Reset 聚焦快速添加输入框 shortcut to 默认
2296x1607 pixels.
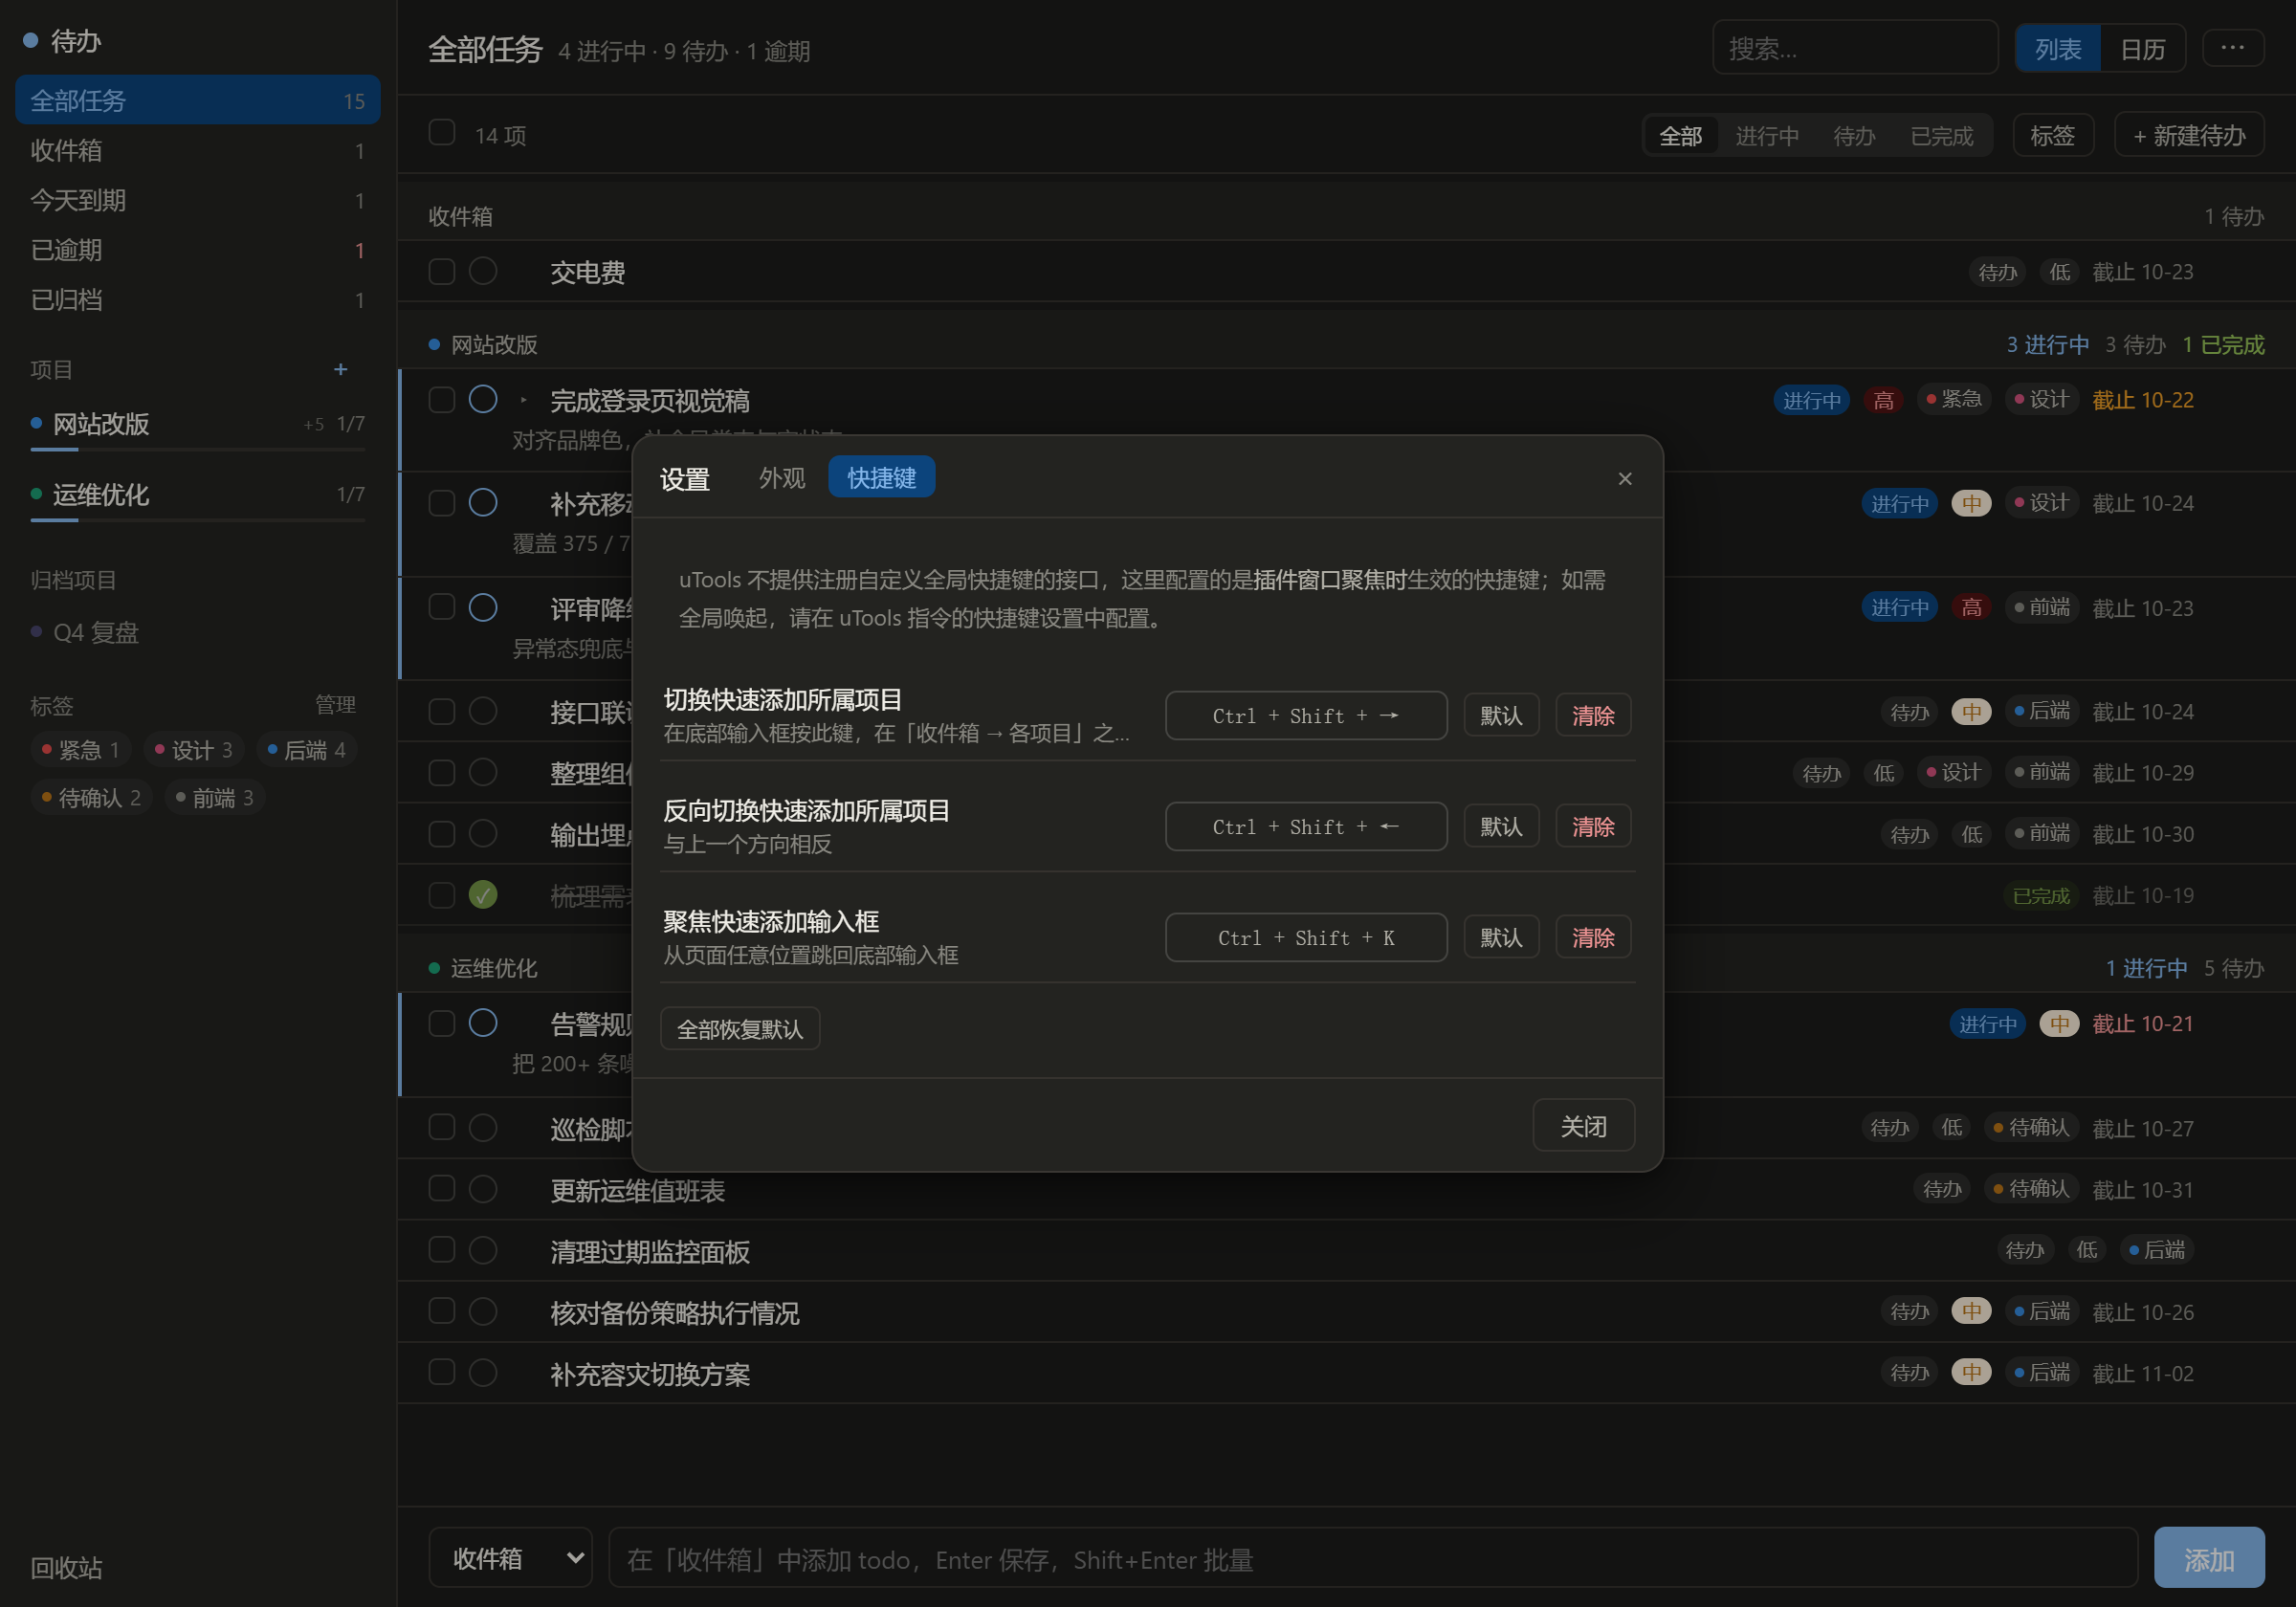click(x=1500, y=937)
